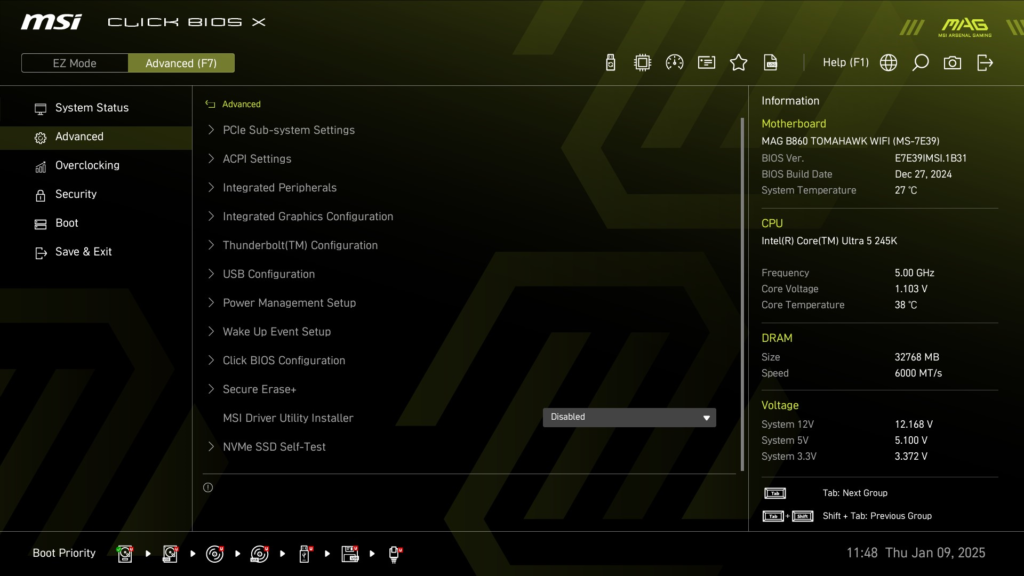Expand the Secure Erase+ entry
Viewport: 1024px width, 576px height.
click(x=256, y=388)
